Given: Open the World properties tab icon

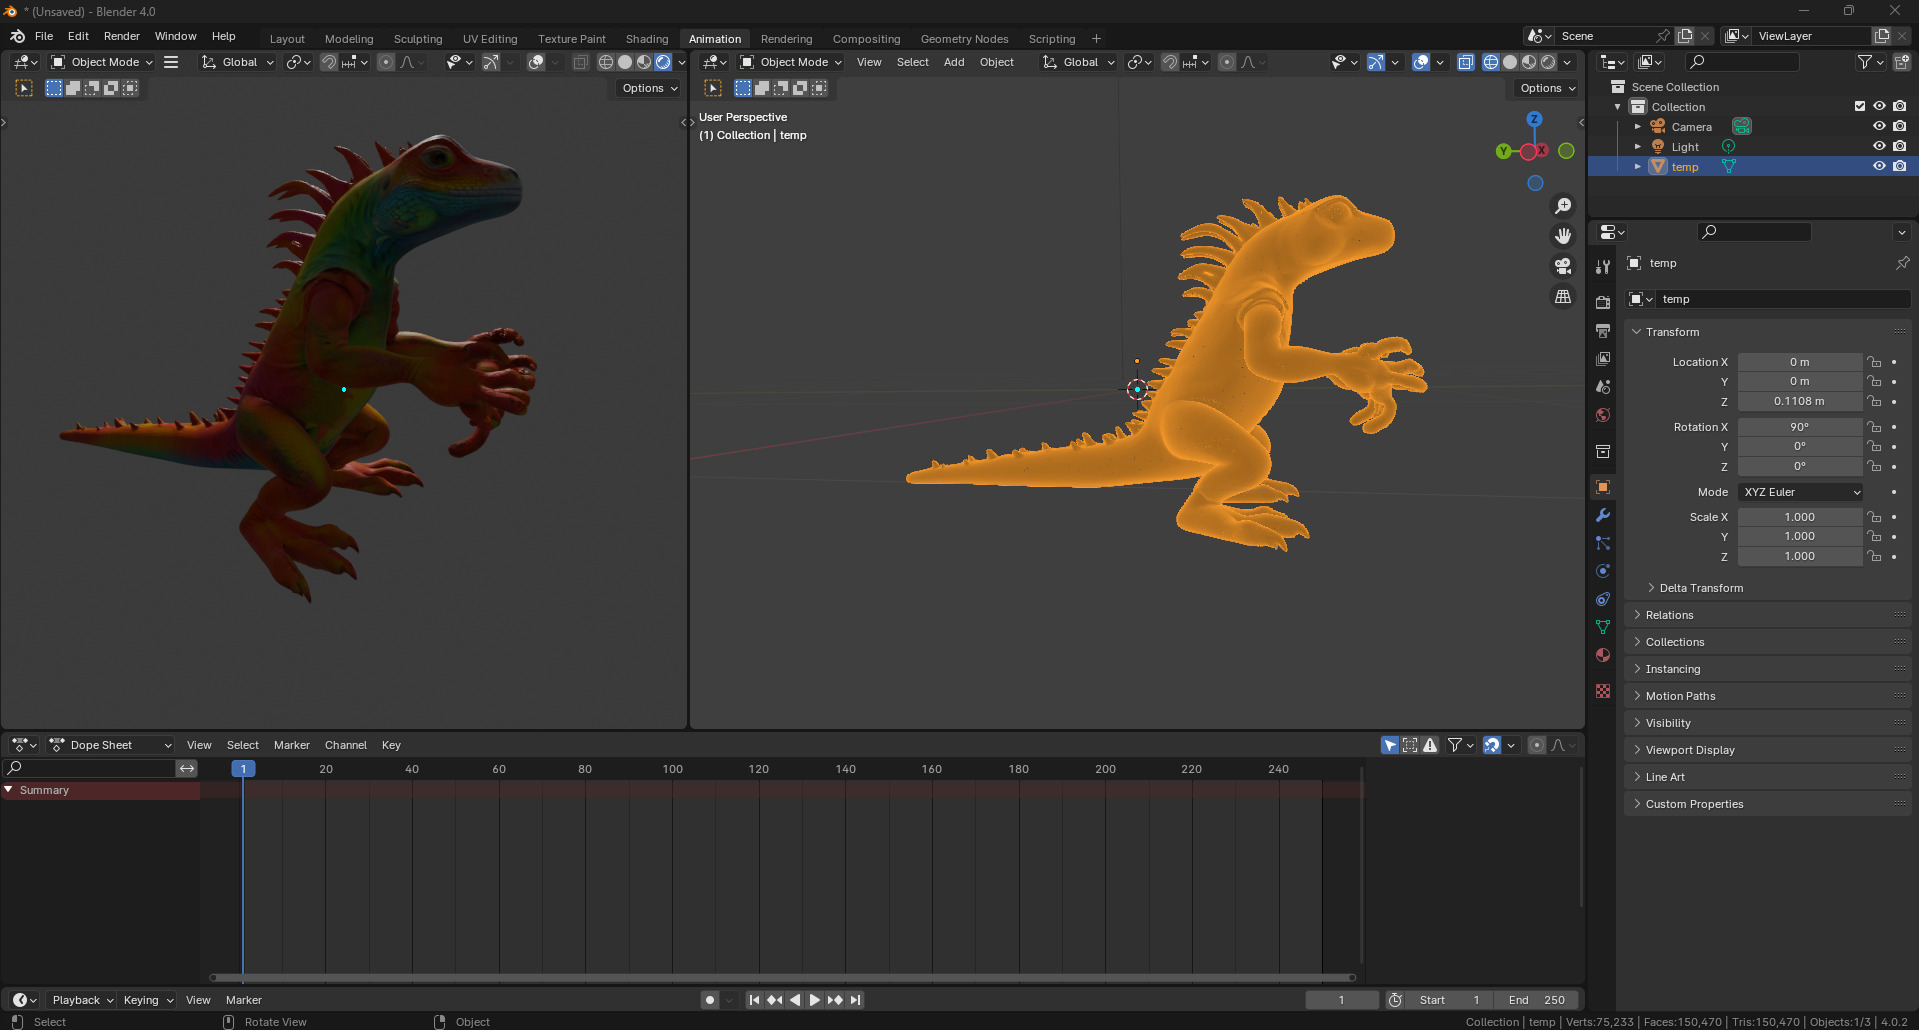Looking at the screenshot, I should [x=1603, y=415].
